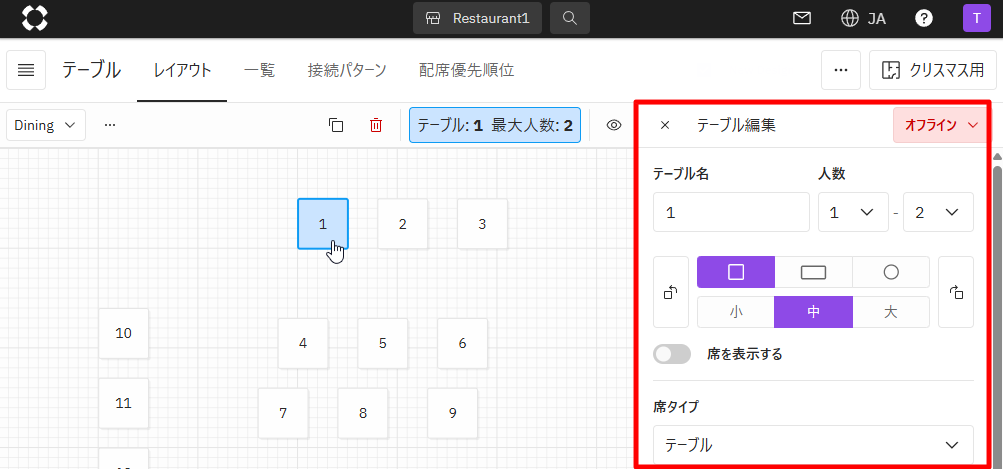The image size is (1003, 469).
Task: Click the red trash delete icon
Action: click(376, 125)
